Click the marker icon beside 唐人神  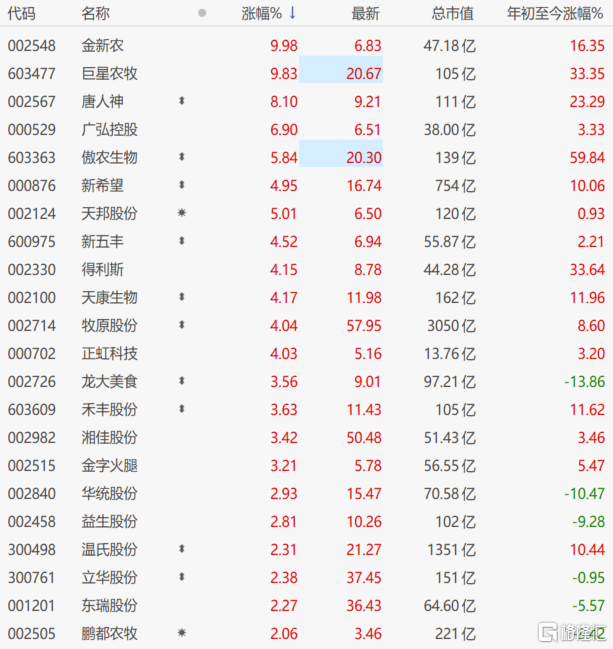tap(181, 101)
